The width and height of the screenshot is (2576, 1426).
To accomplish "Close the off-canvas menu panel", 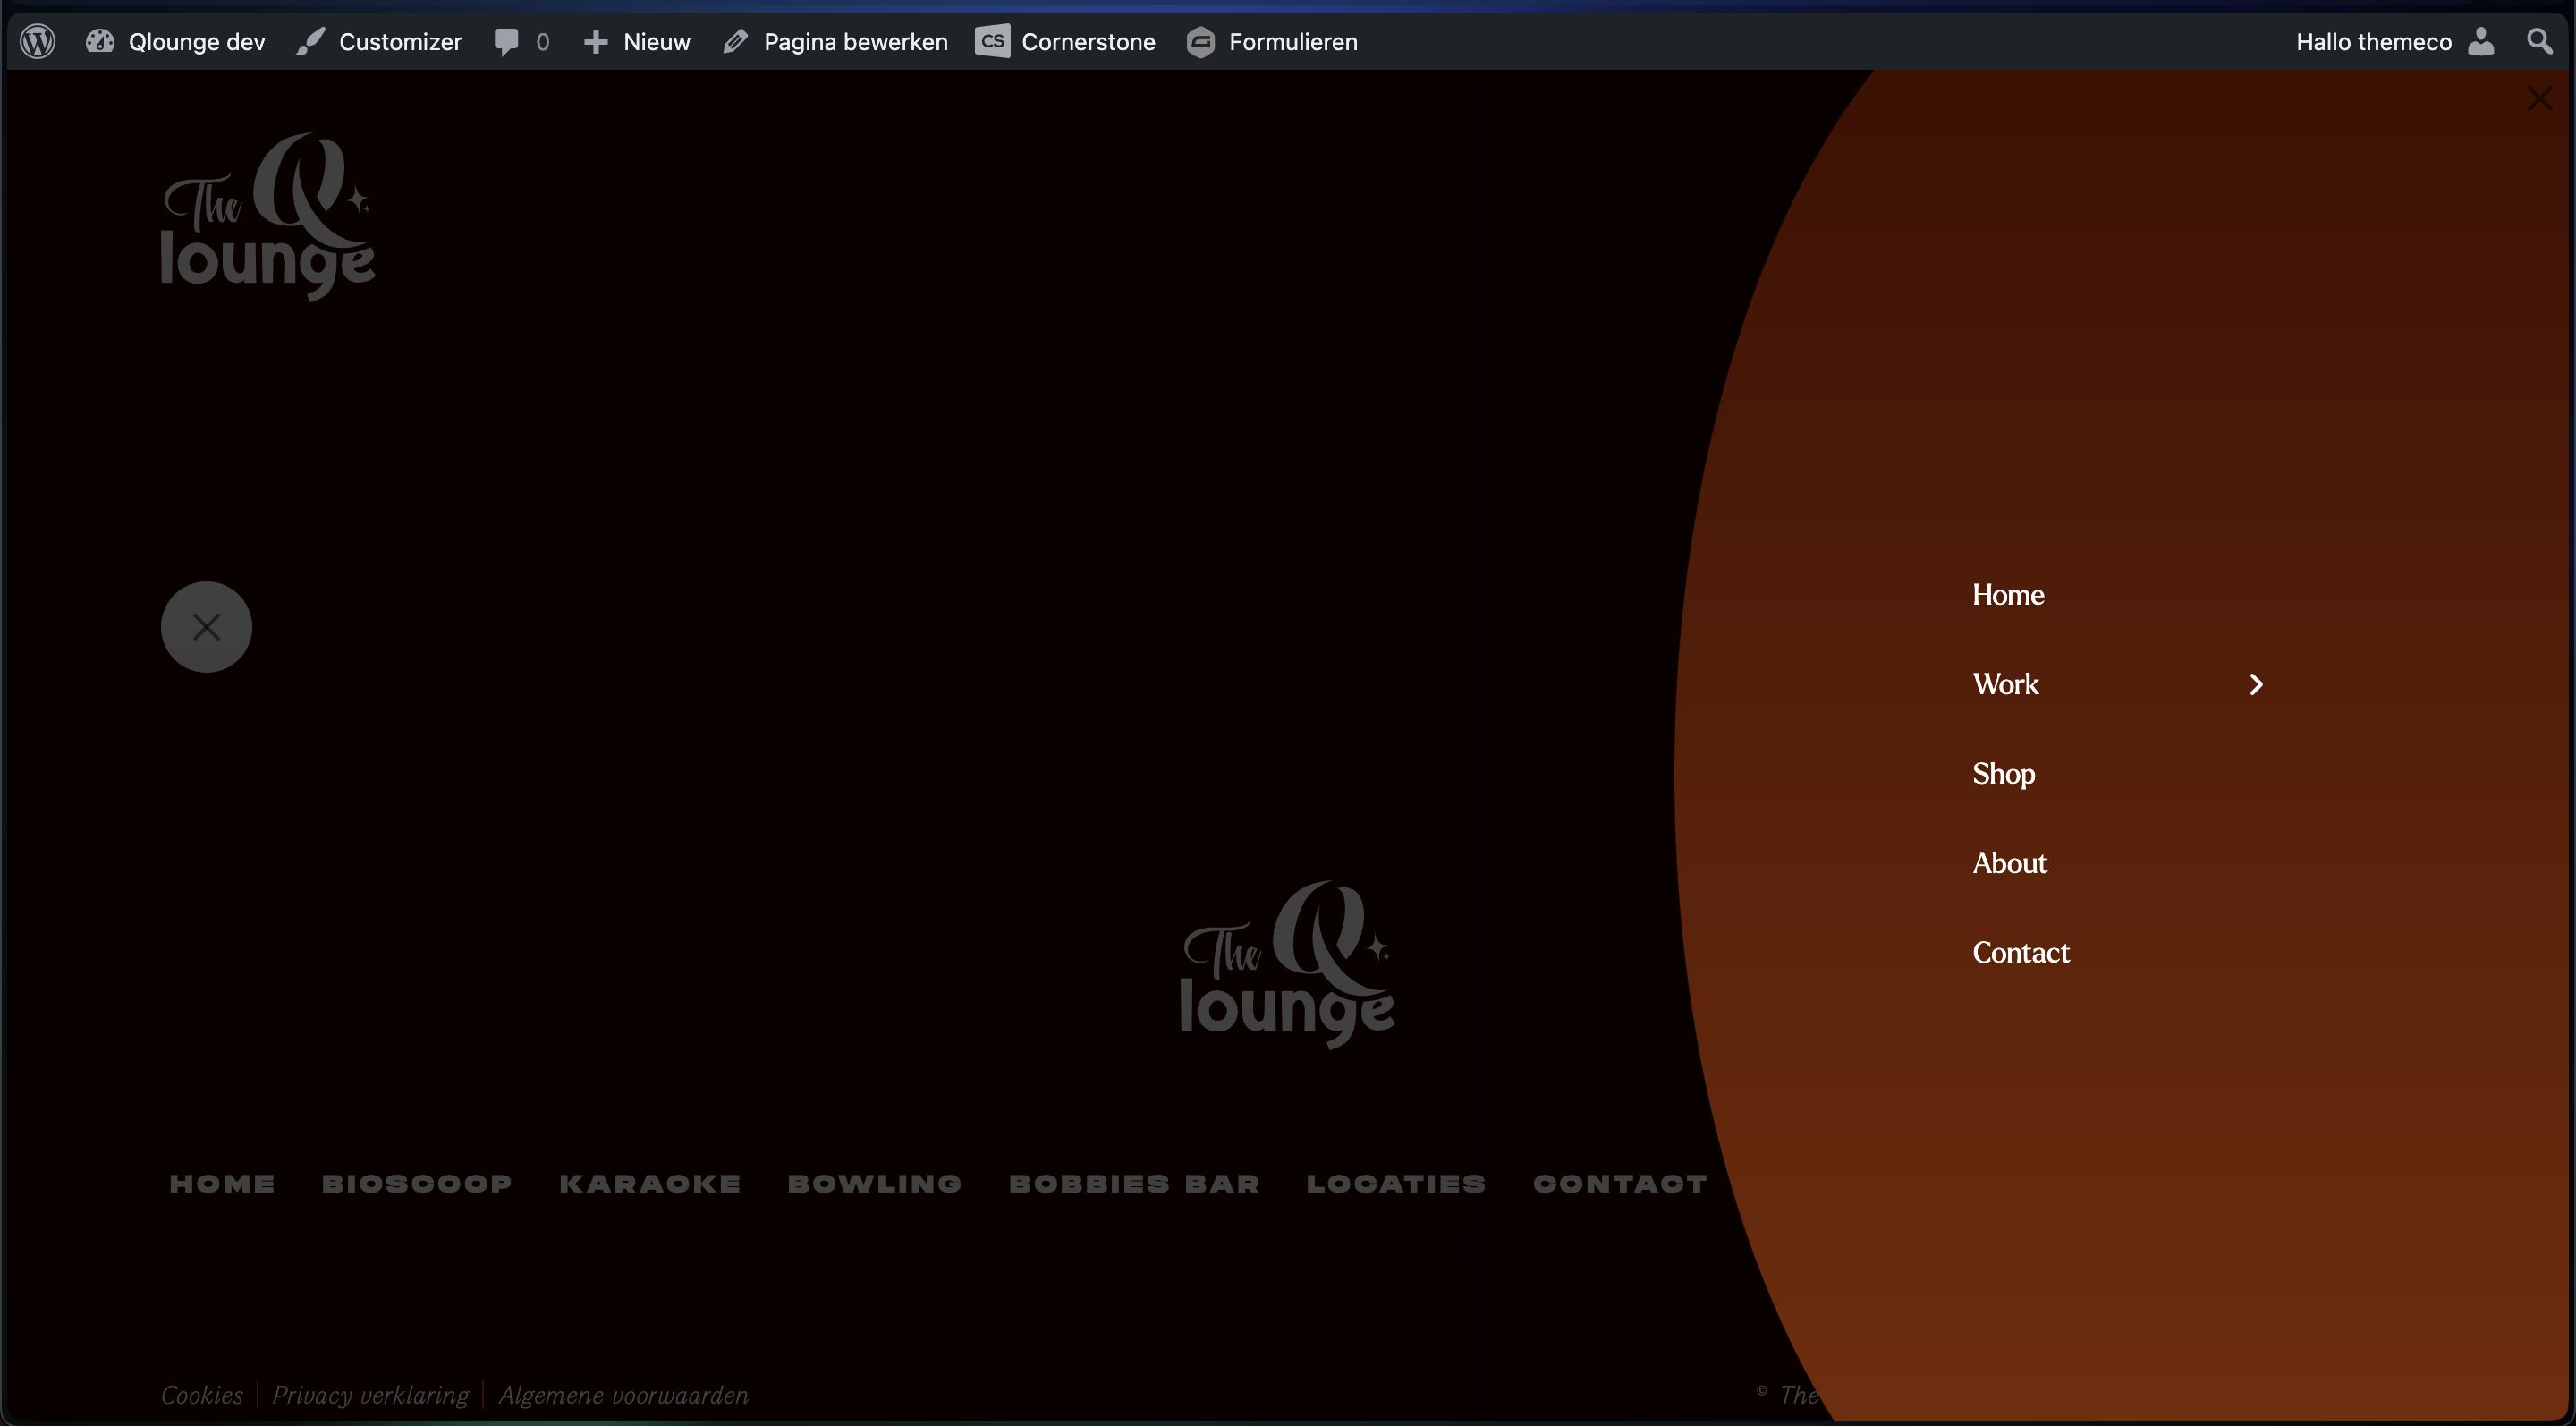I will pyautogui.click(x=2539, y=99).
